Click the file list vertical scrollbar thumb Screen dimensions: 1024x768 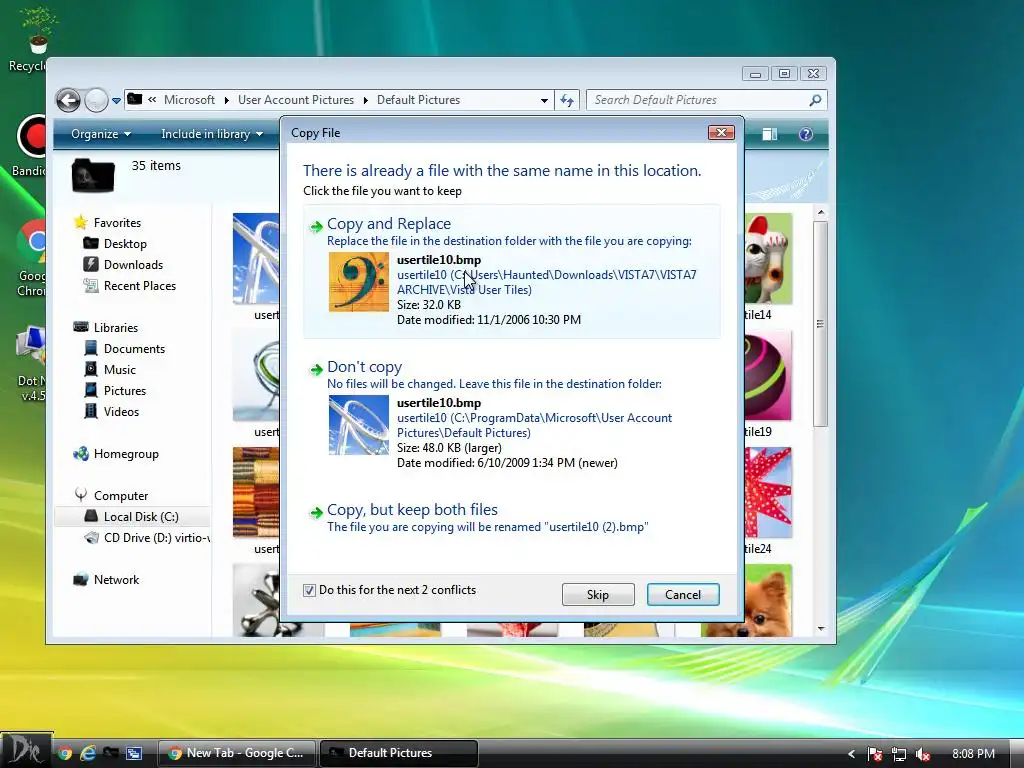821,324
